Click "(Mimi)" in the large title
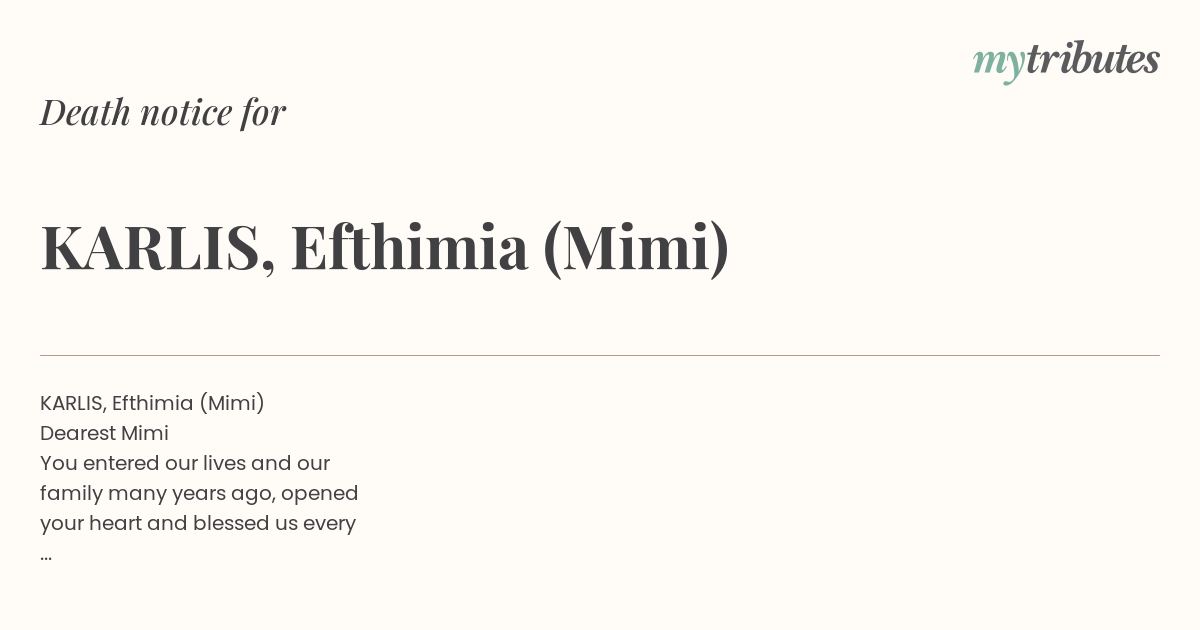Viewport: 1200px width, 630px height. 636,248
